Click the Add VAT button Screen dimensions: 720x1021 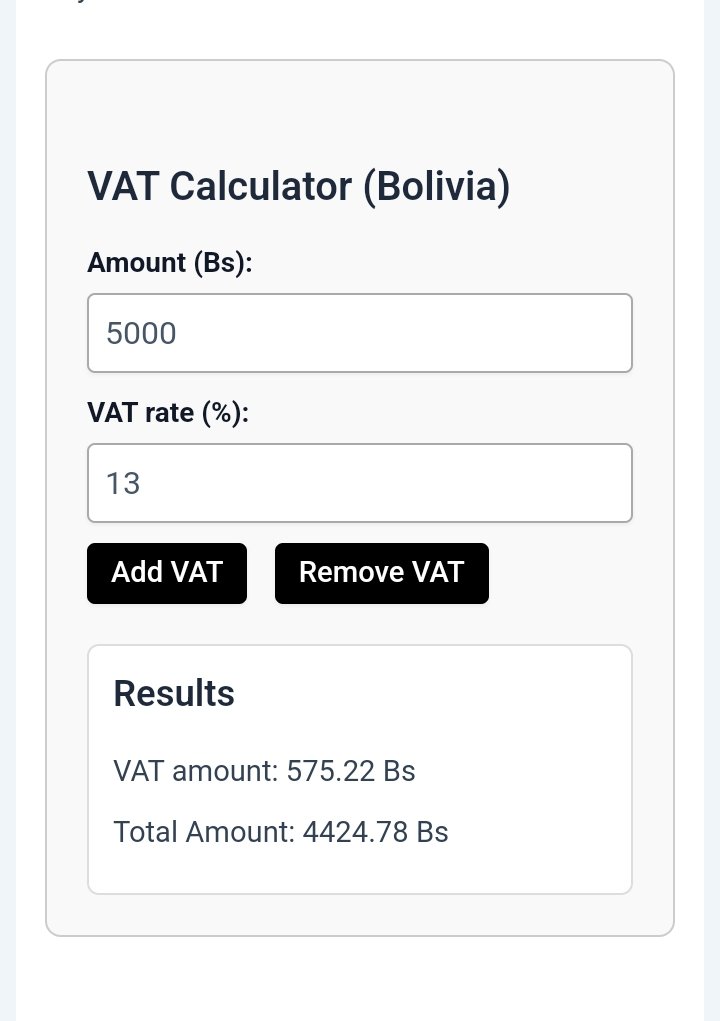(167, 573)
